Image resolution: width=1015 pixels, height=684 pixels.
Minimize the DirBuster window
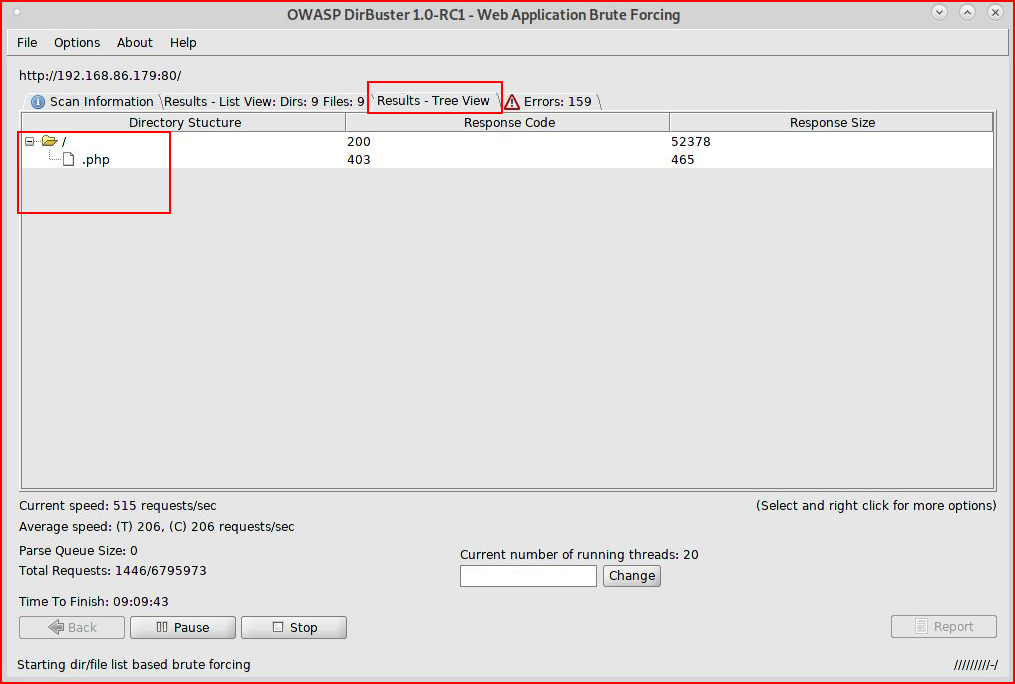[939, 12]
